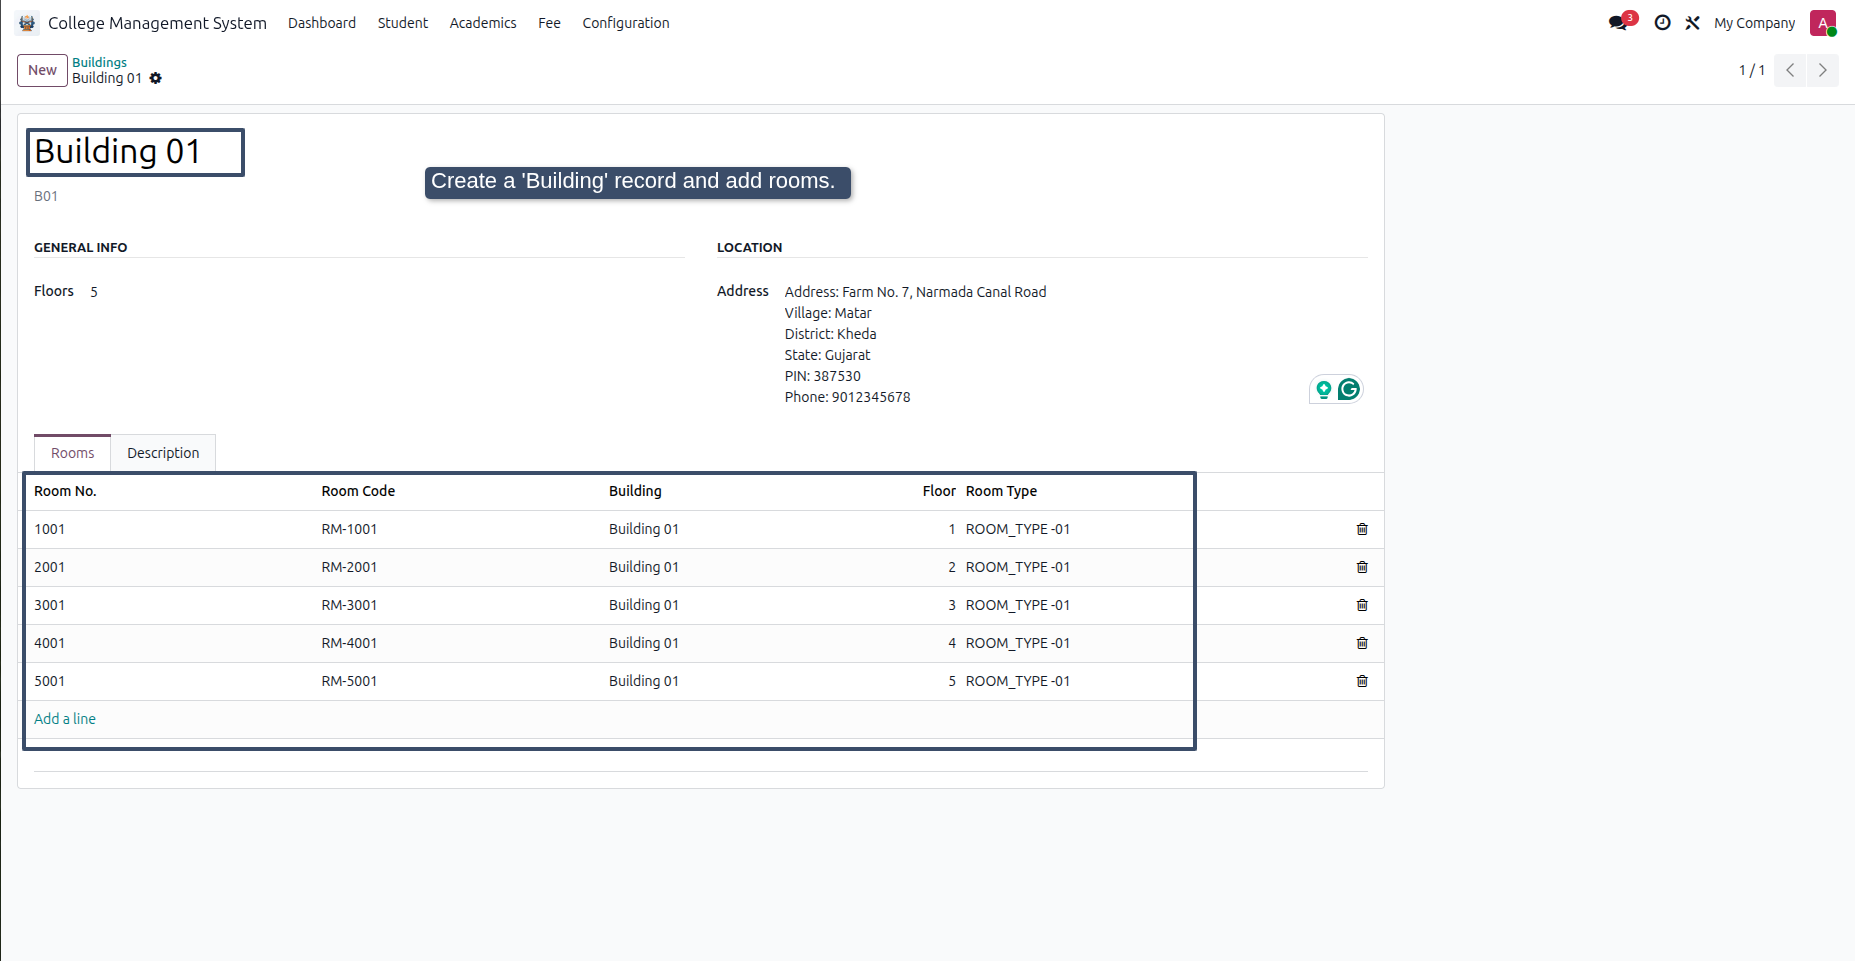Open the College Management System app logo
1855x961 pixels.
[27, 23]
